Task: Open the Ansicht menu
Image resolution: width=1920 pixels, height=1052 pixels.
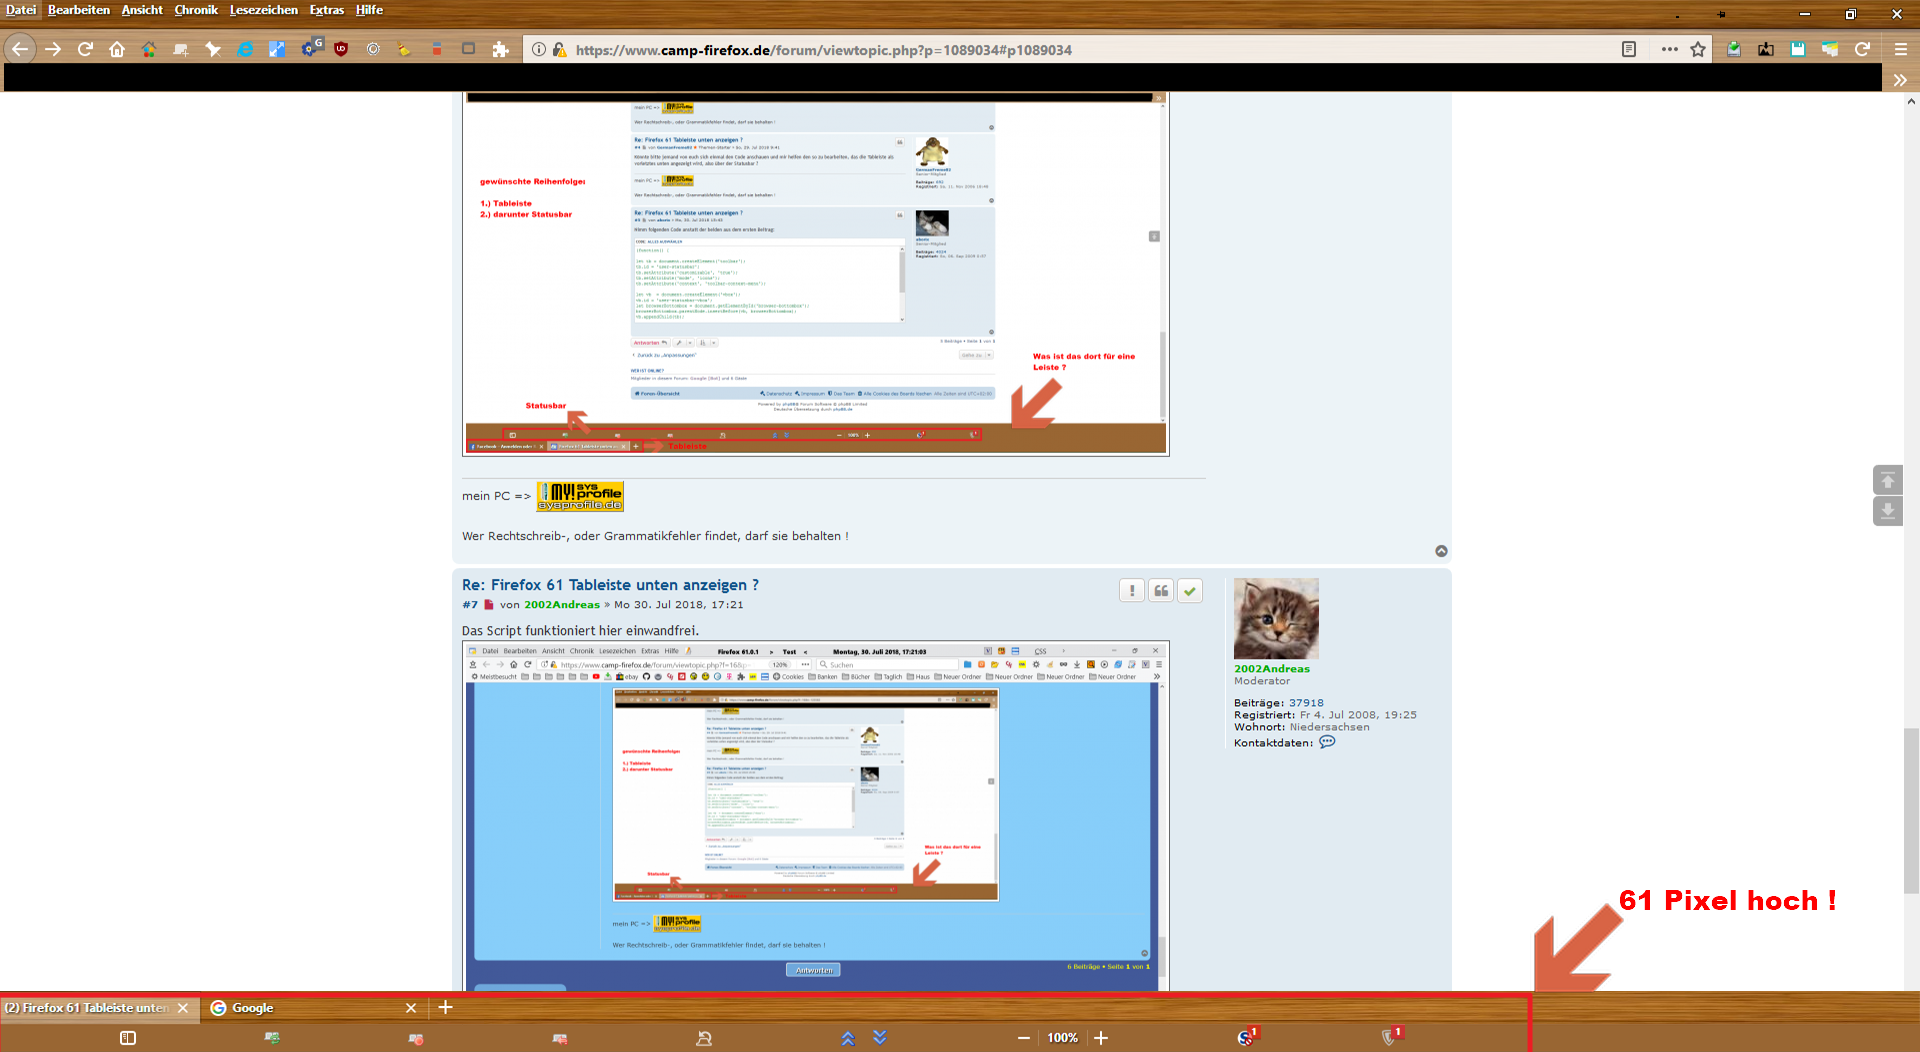Action: pyautogui.click(x=142, y=10)
